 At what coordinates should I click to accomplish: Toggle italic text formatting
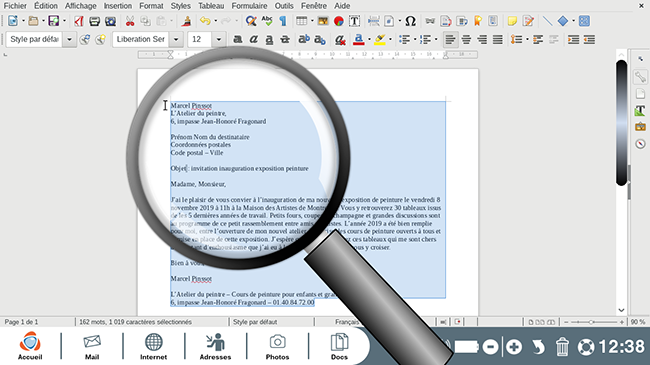[253, 39]
